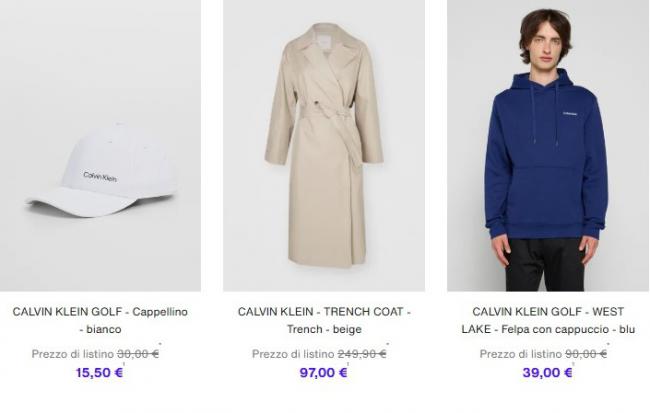Click 'Prezzo di listino' under the cap
The image size is (650, 413).
pyautogui.click(x=73, y=354)
